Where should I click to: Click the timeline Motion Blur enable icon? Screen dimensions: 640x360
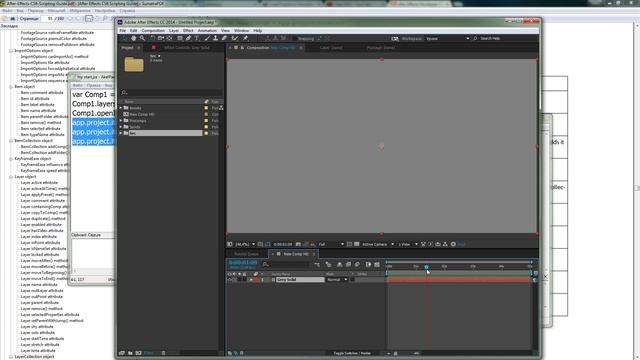click(358, 264)
